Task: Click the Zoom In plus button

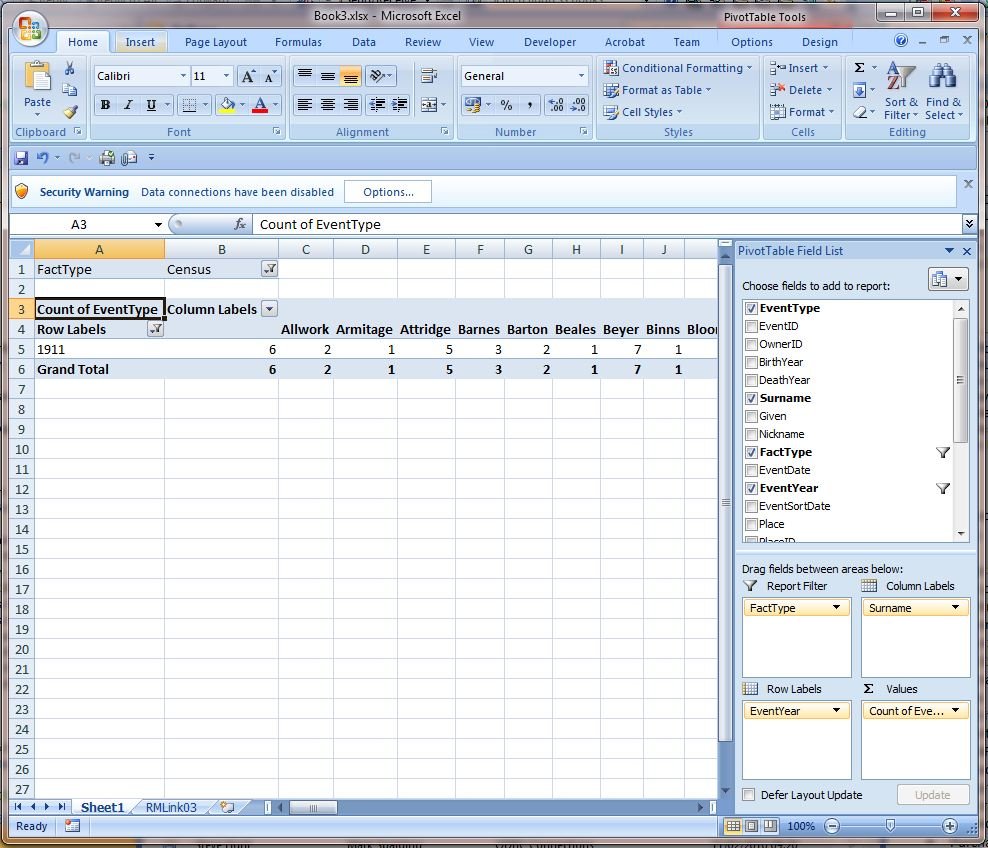Action: click(950, 826)
